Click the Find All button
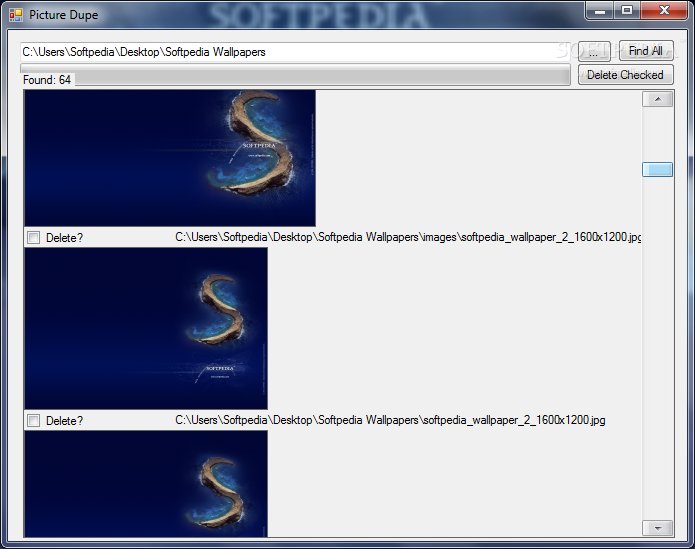 [x=646, y=51]
